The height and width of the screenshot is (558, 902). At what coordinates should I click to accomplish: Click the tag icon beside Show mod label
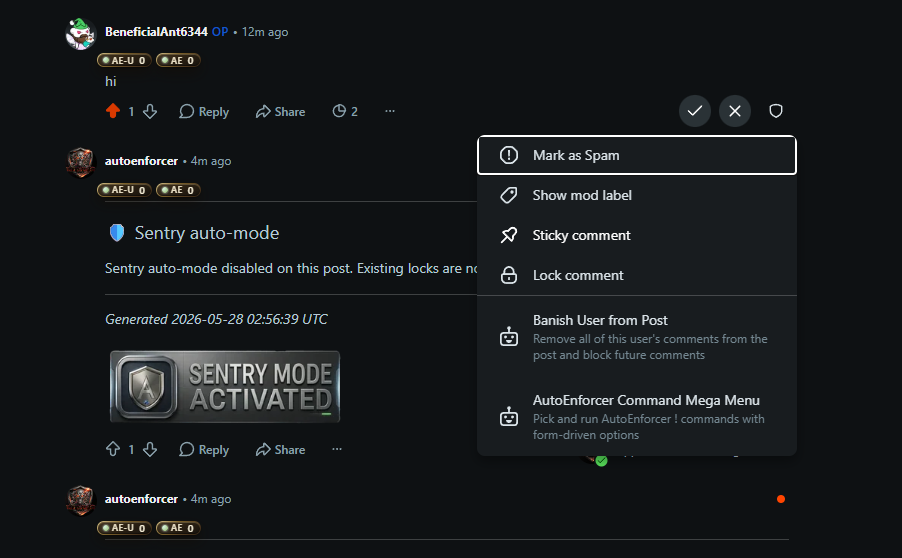click(509, 196)
